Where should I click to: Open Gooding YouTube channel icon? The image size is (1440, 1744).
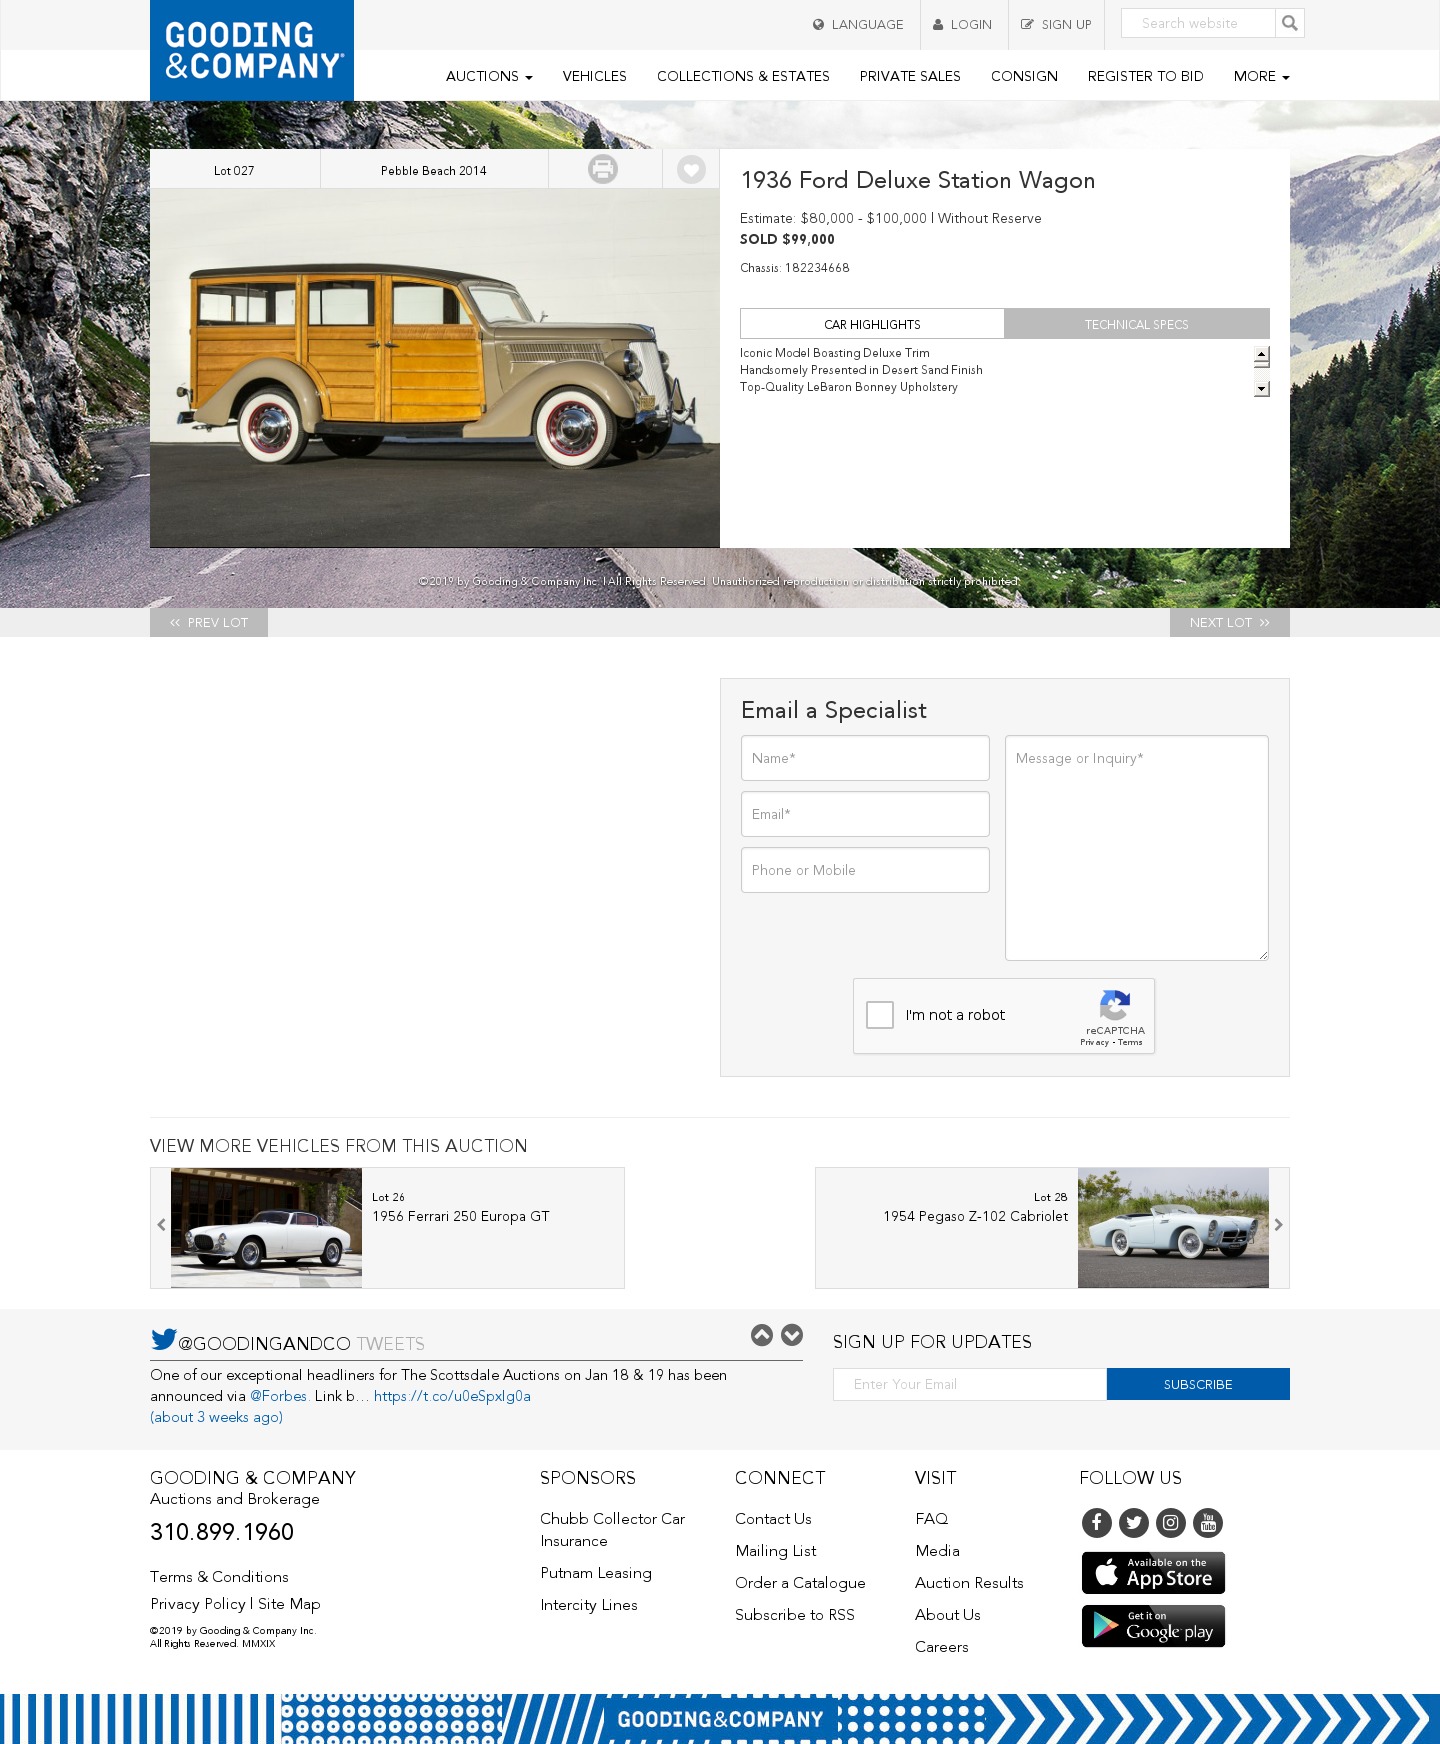click(1208, 1522)
